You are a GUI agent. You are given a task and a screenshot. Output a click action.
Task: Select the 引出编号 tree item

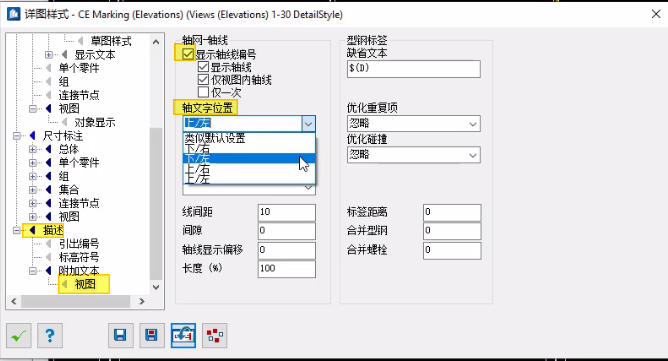(79, 244)
